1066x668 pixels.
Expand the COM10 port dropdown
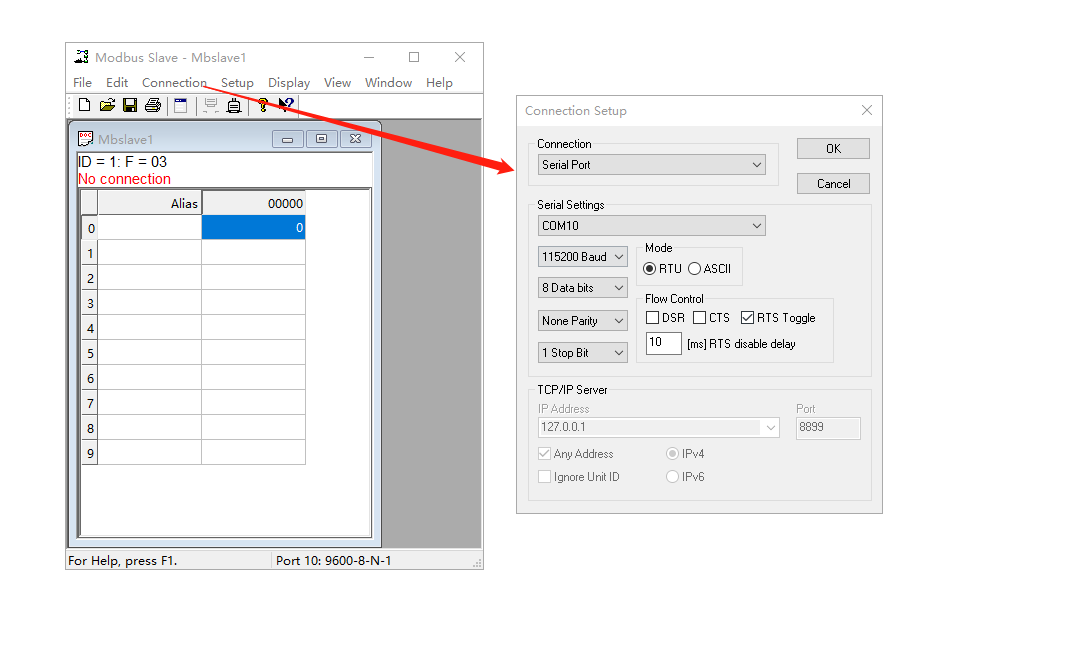pos(651,226)
